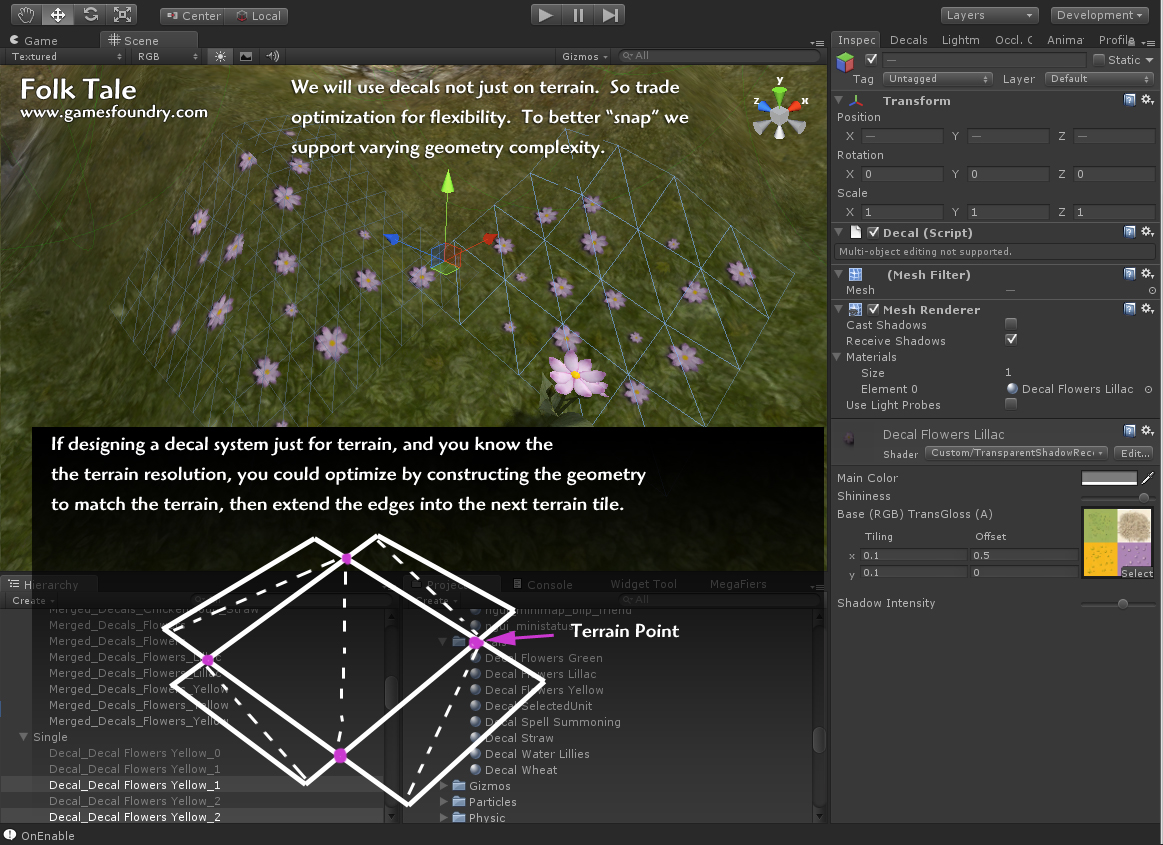
Task: Open the Development layout dropdown
Action: point(1099,15)
